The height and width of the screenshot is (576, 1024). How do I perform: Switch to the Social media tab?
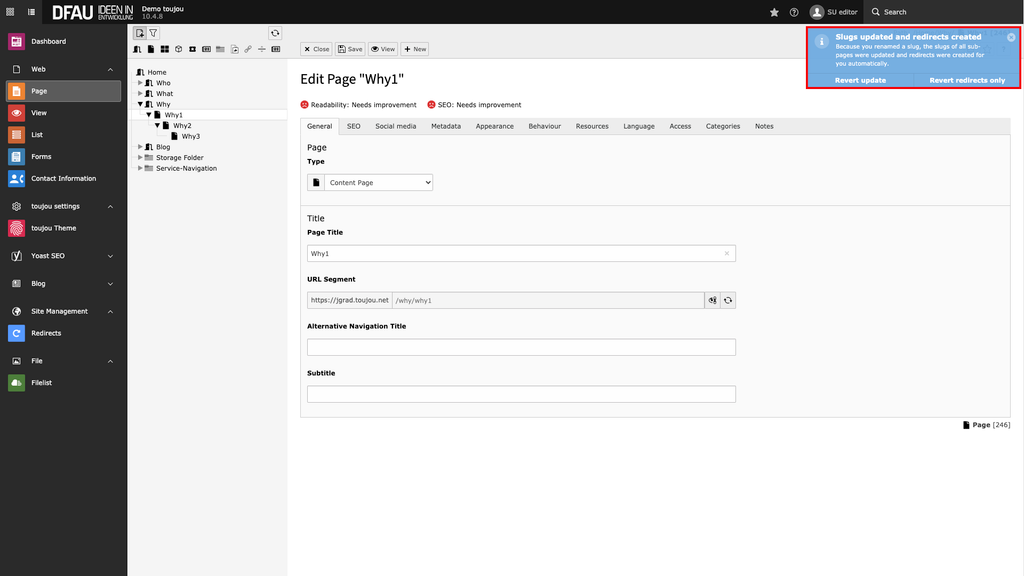pyautogui.click(x=395, y=126)
